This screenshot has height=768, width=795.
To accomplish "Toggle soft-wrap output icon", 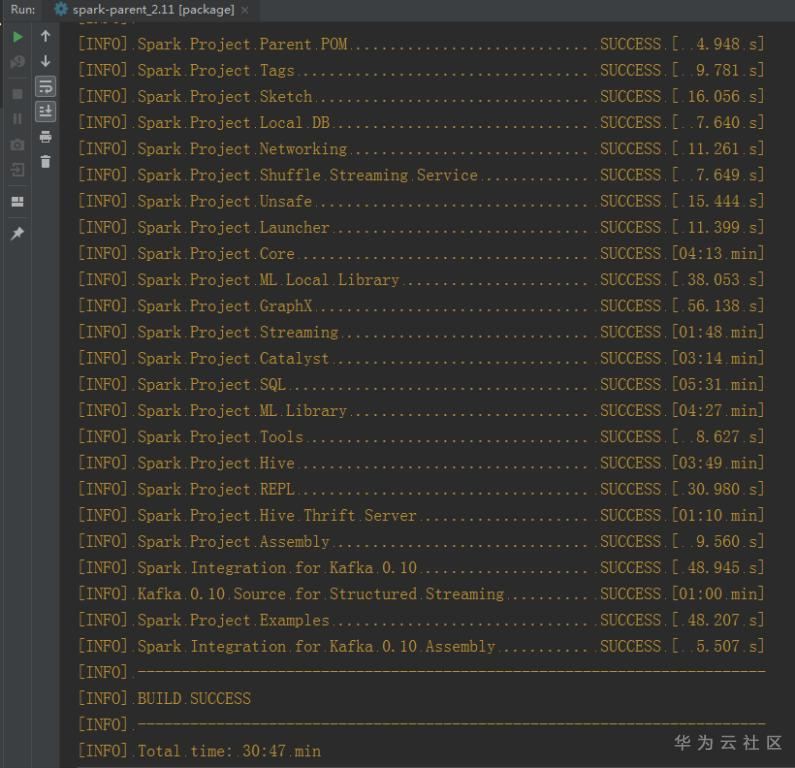I will coord(46,87).
